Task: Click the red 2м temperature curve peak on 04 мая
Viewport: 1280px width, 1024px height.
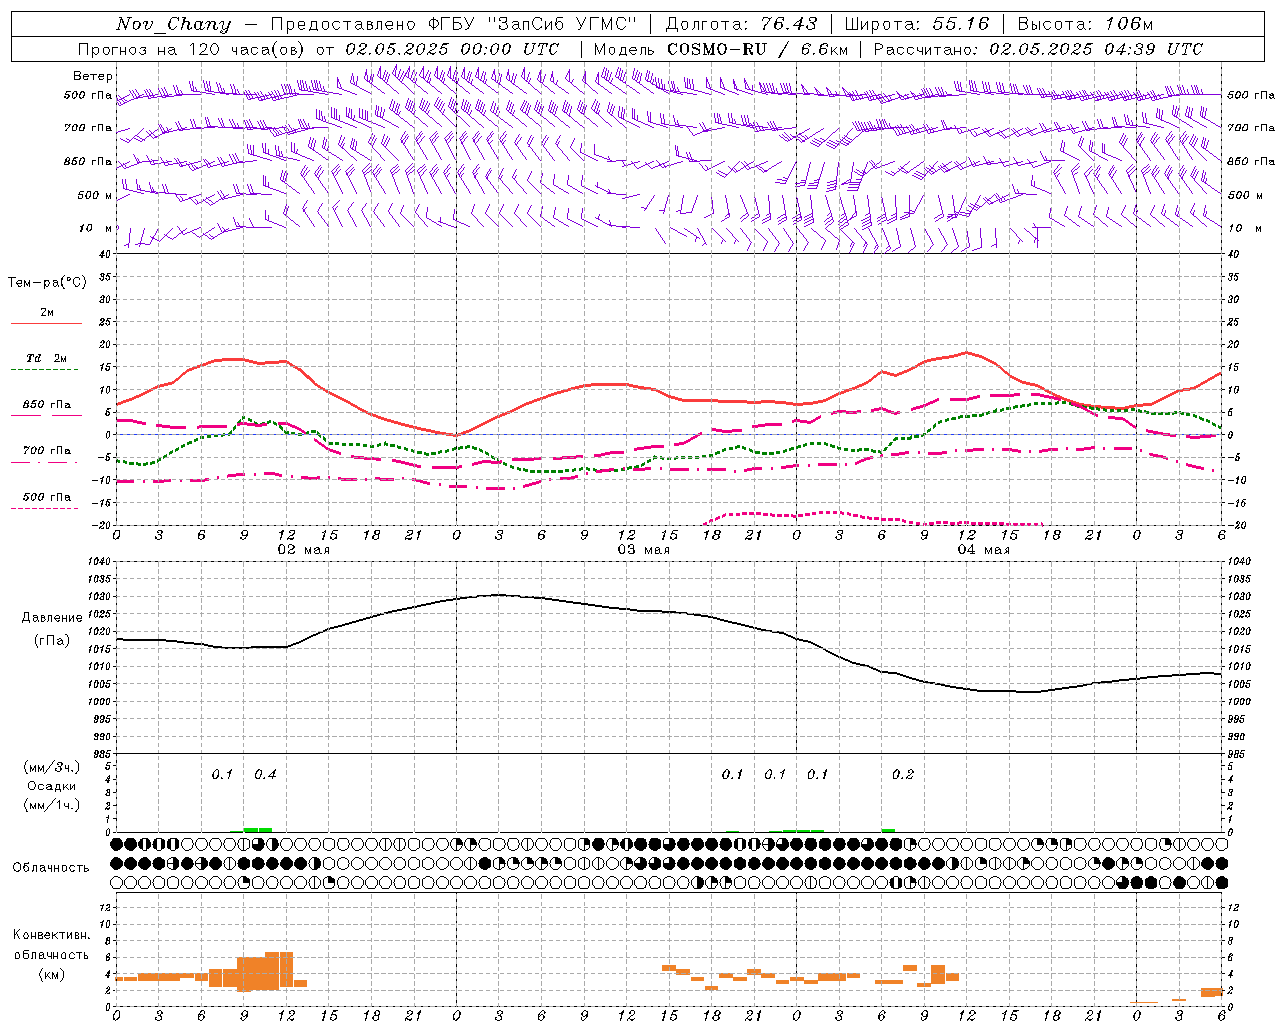Action: tap(966, 352)
